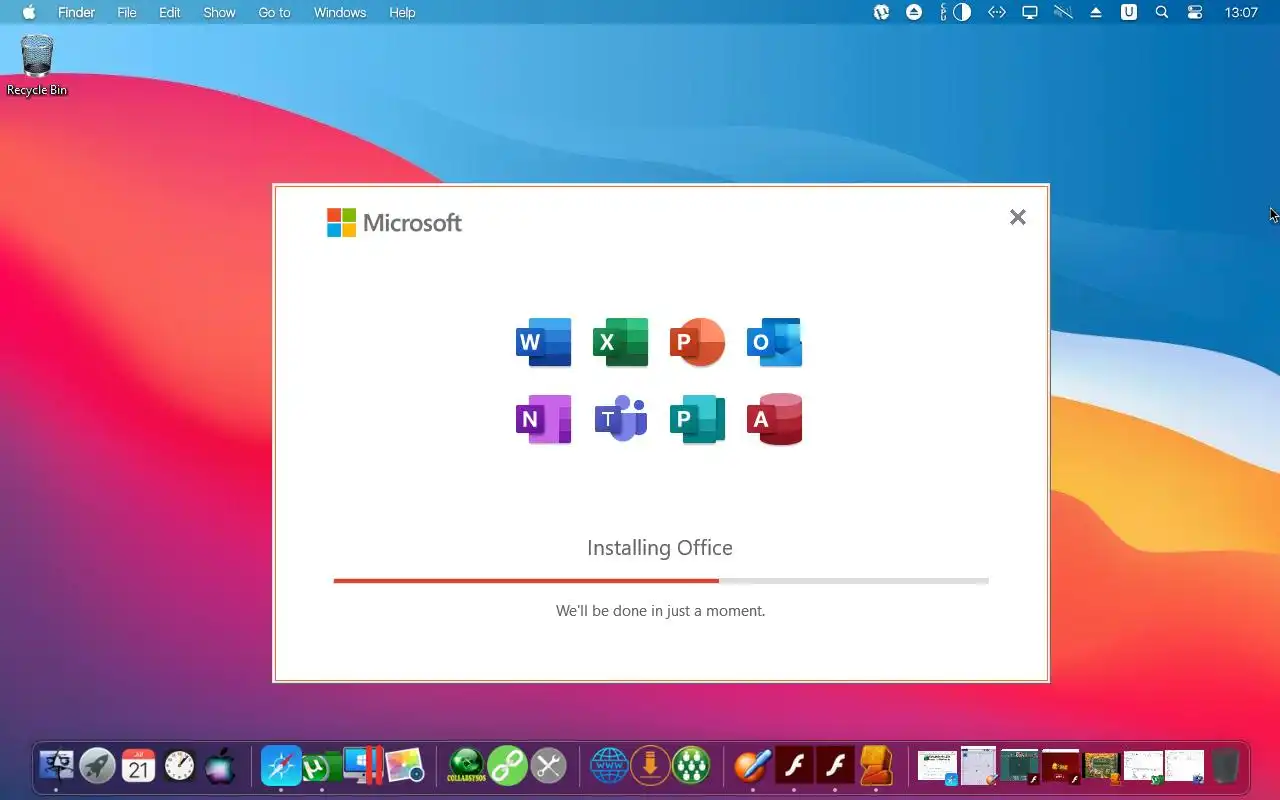Click the Excel icon in the installer
This screenshot has height=800, width=1280.
[620, 342]
